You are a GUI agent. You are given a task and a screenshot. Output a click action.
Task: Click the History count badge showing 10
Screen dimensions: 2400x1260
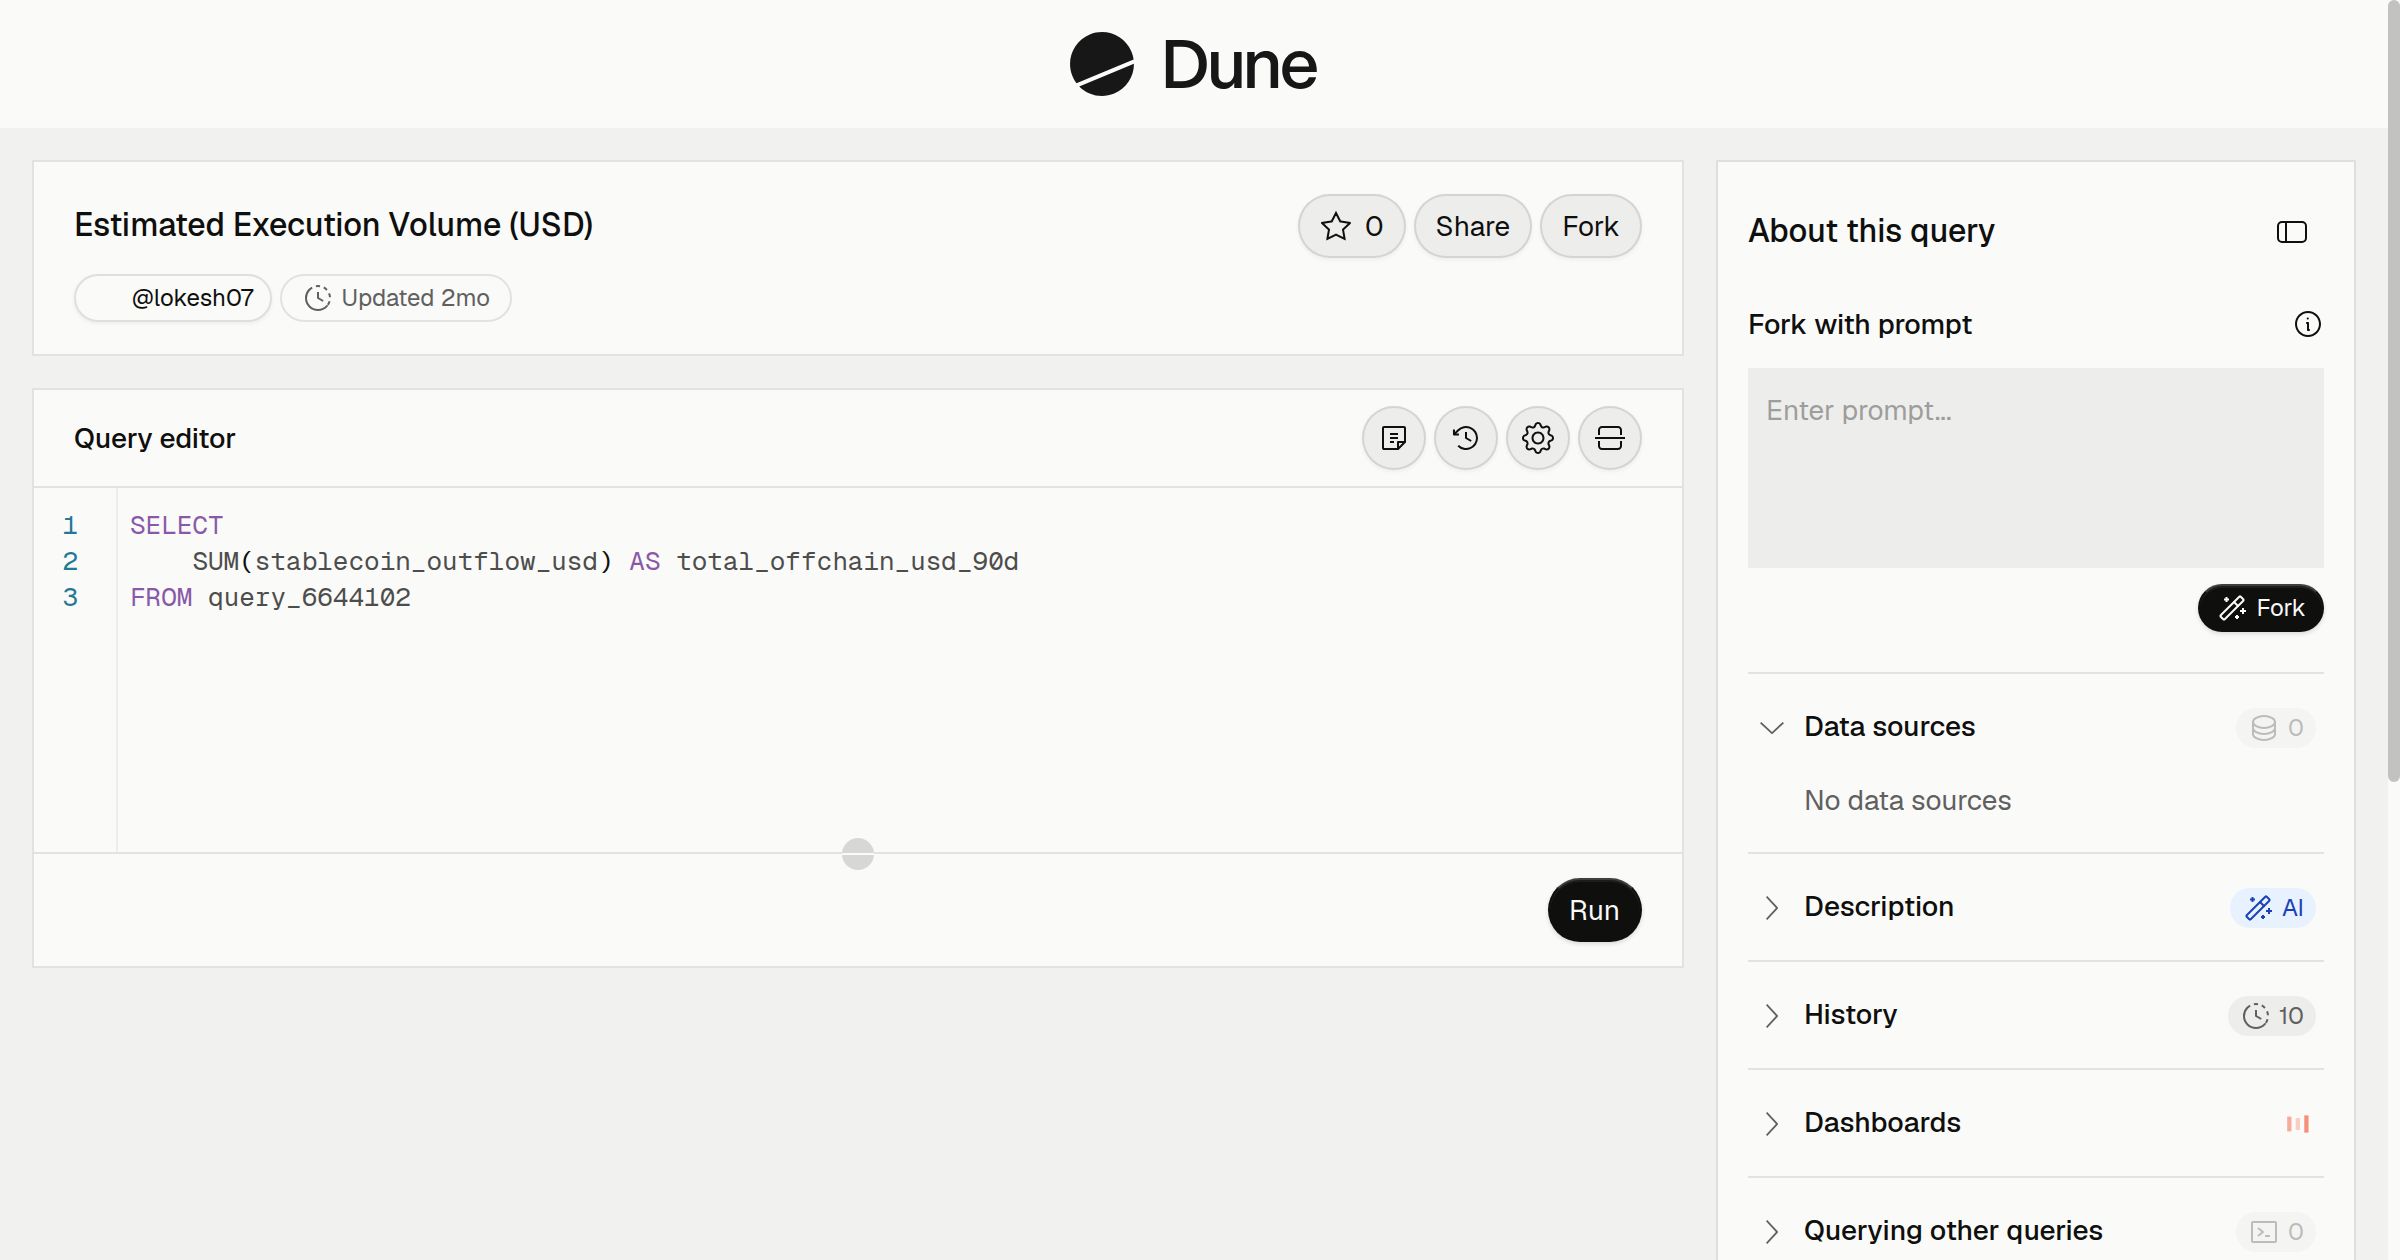(2272, 1016)
